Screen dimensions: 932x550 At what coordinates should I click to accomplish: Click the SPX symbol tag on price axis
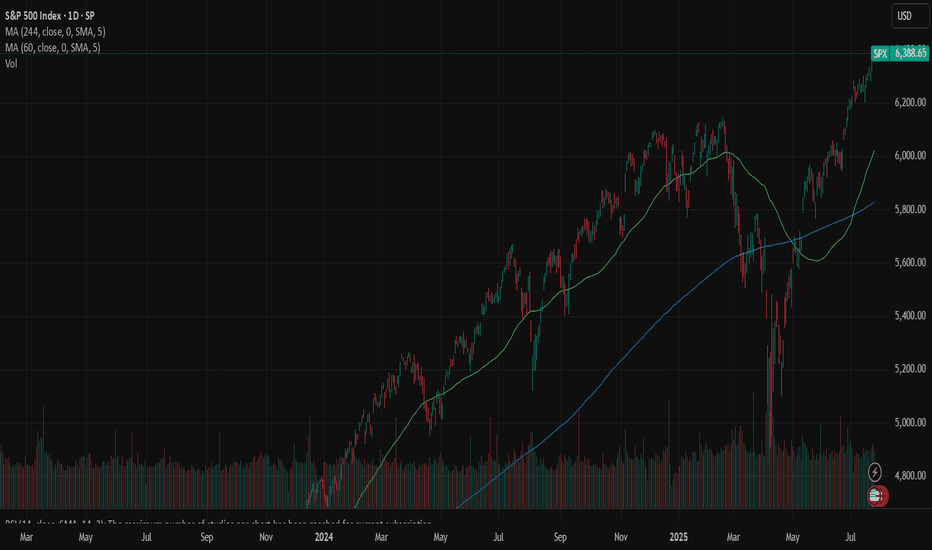pos(880,54)
